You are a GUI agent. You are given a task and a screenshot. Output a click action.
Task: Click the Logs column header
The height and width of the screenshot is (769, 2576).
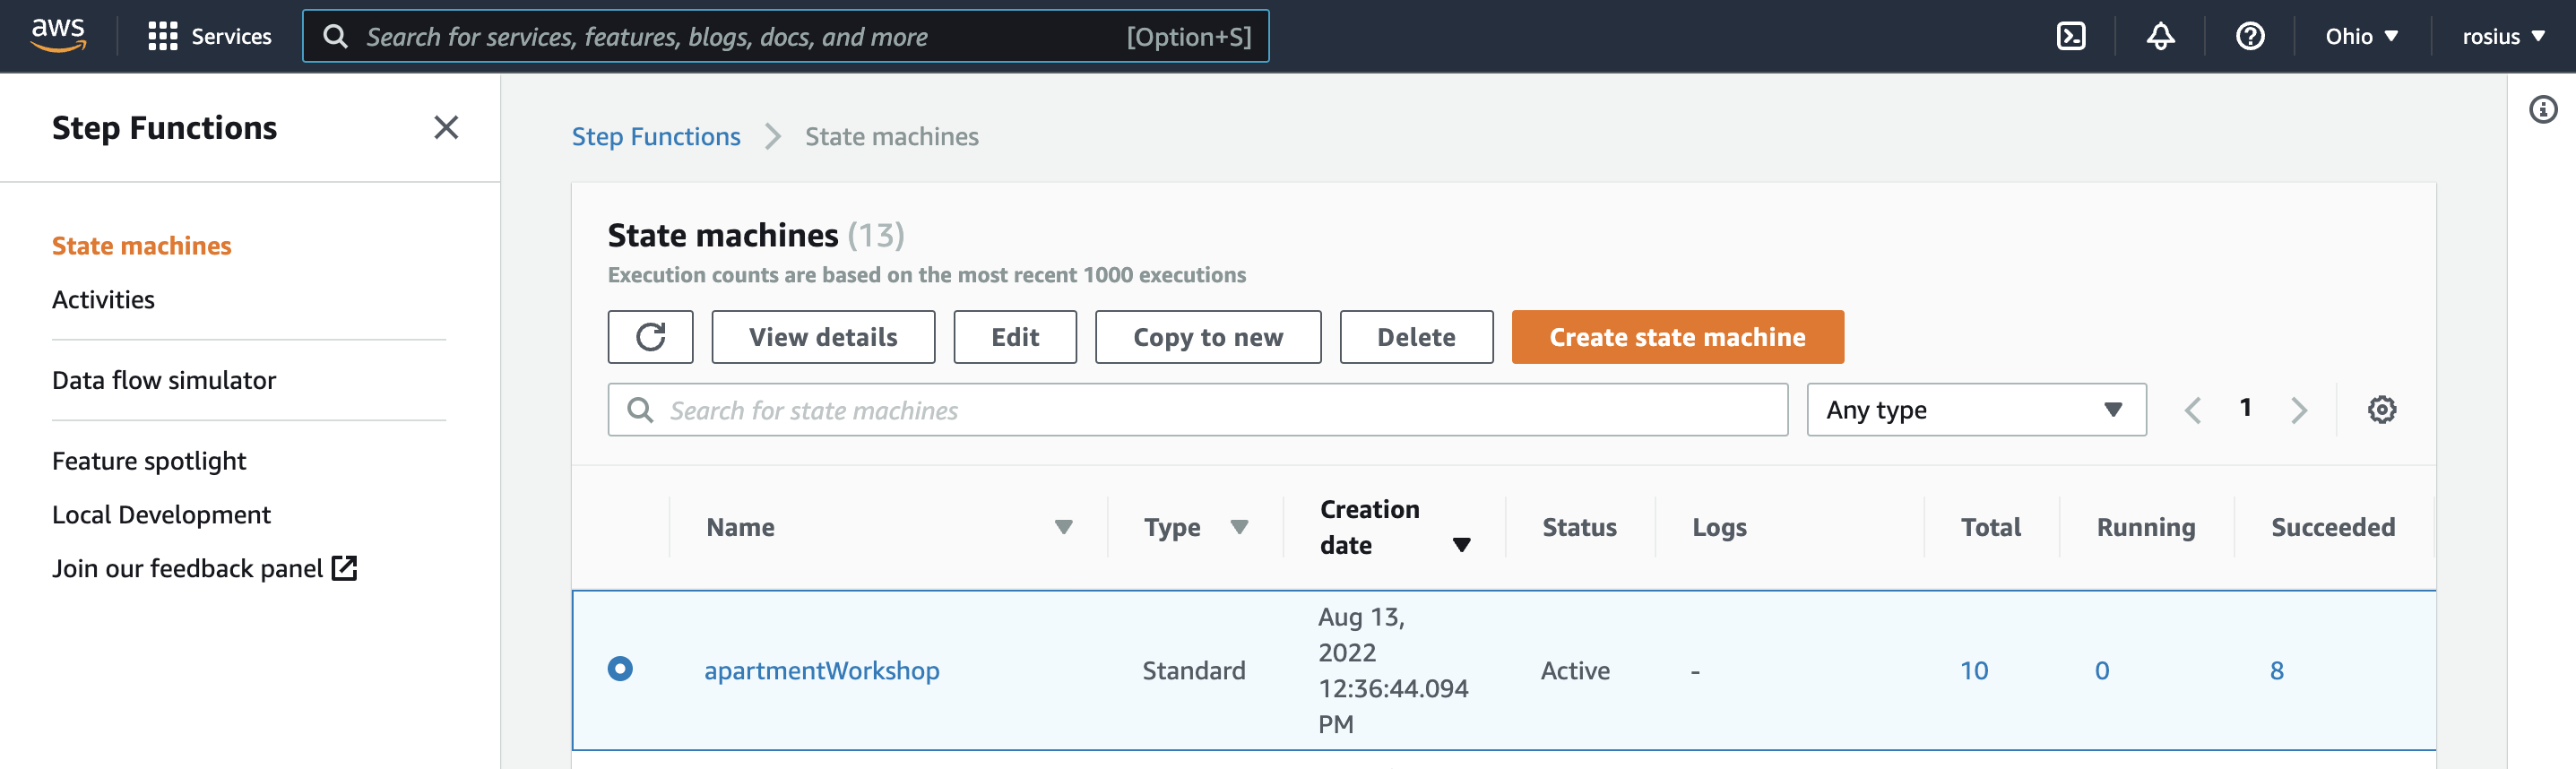click(x=1719, y=527)
